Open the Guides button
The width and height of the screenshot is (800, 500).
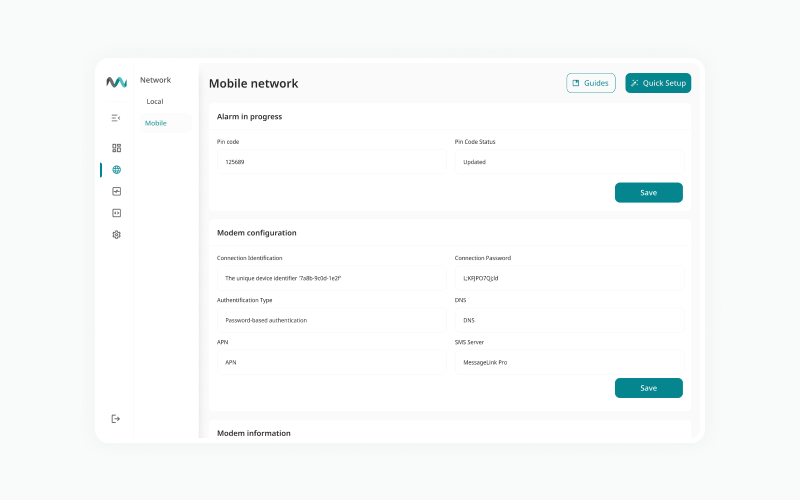tap(591, 83)
